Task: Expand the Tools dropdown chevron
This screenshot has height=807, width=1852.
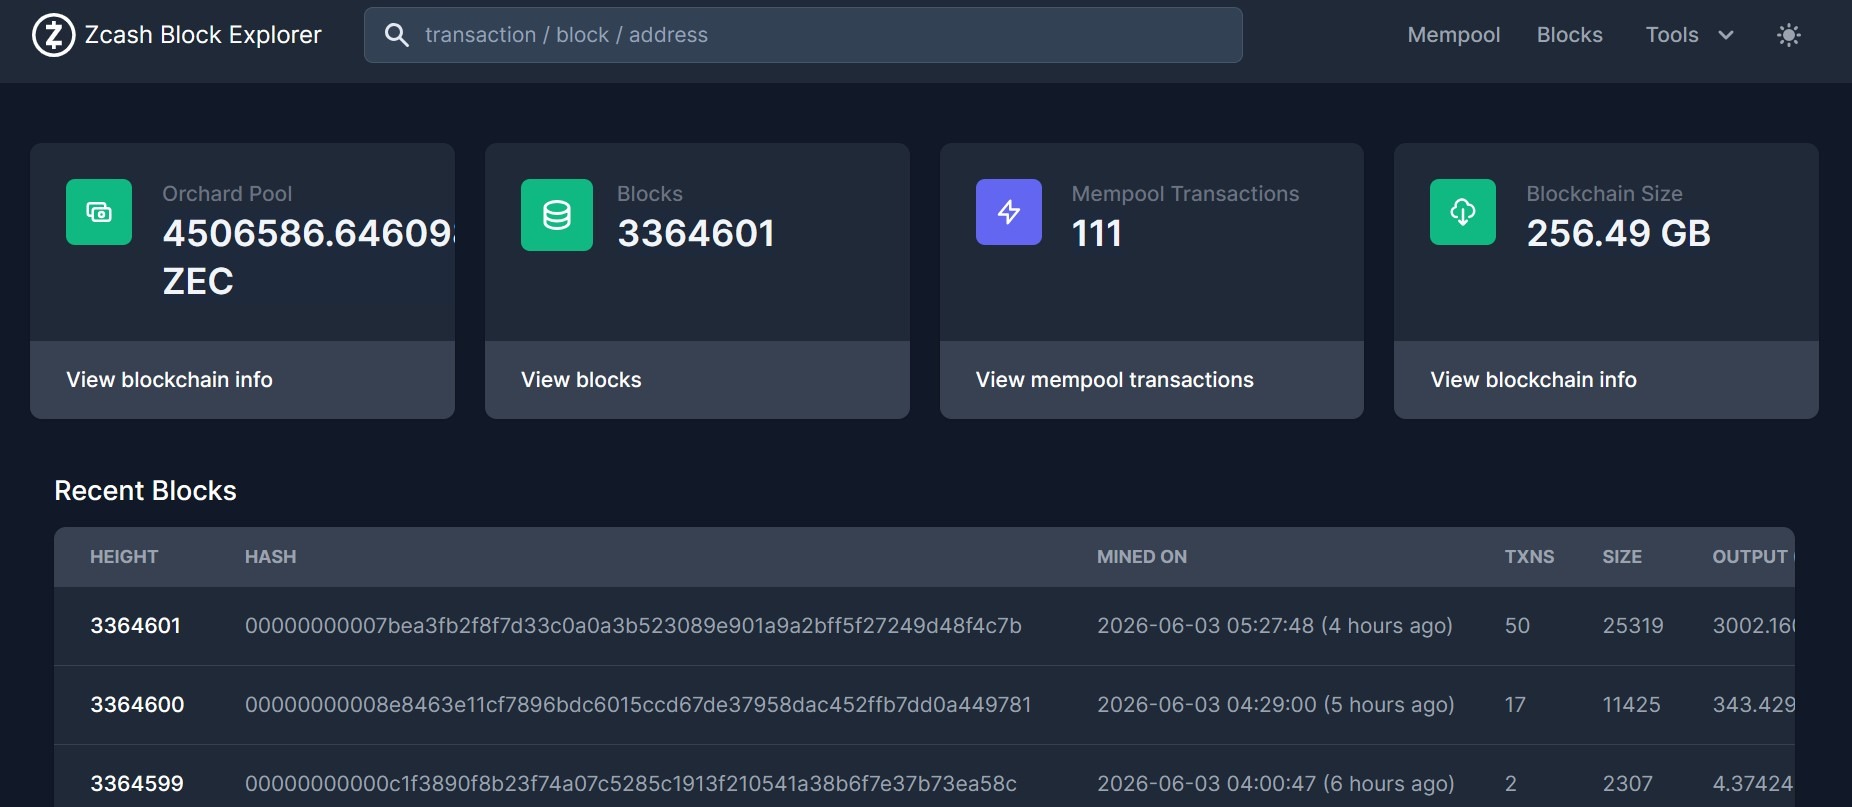Action: (1725, 35)
